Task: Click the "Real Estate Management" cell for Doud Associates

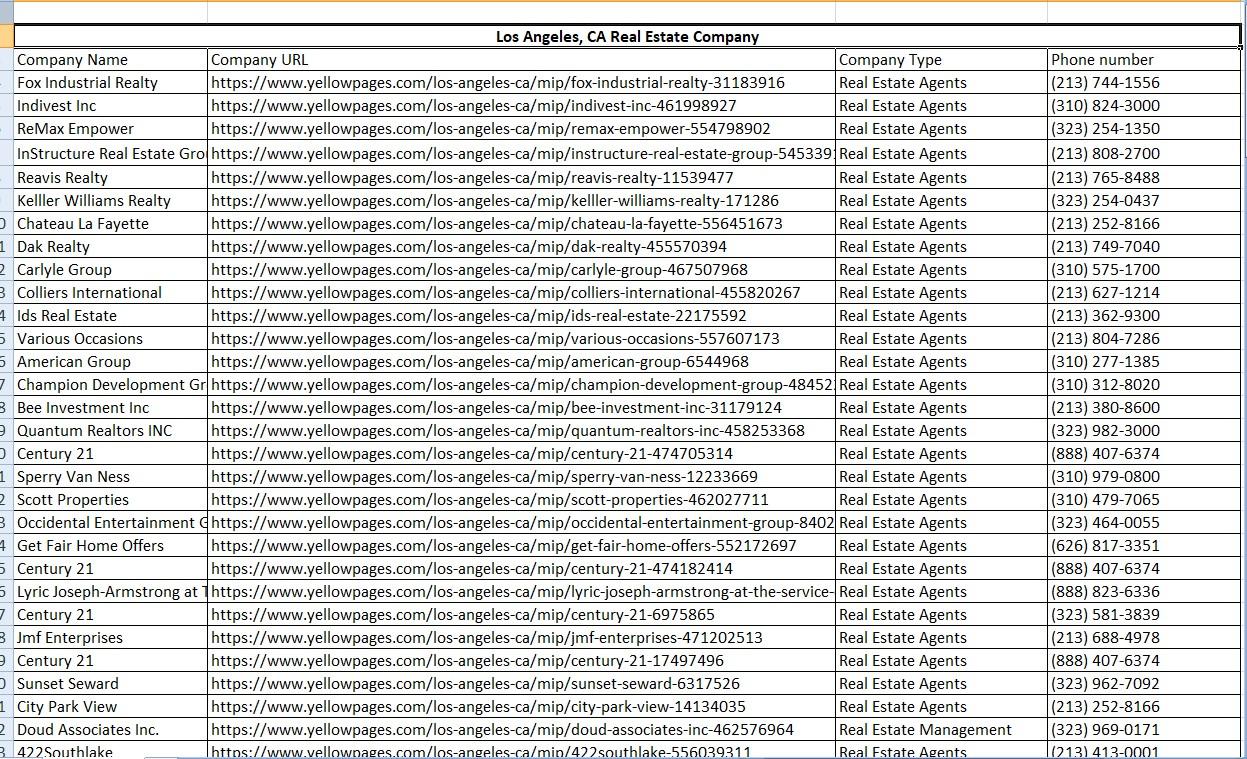Action: point(926,729)
